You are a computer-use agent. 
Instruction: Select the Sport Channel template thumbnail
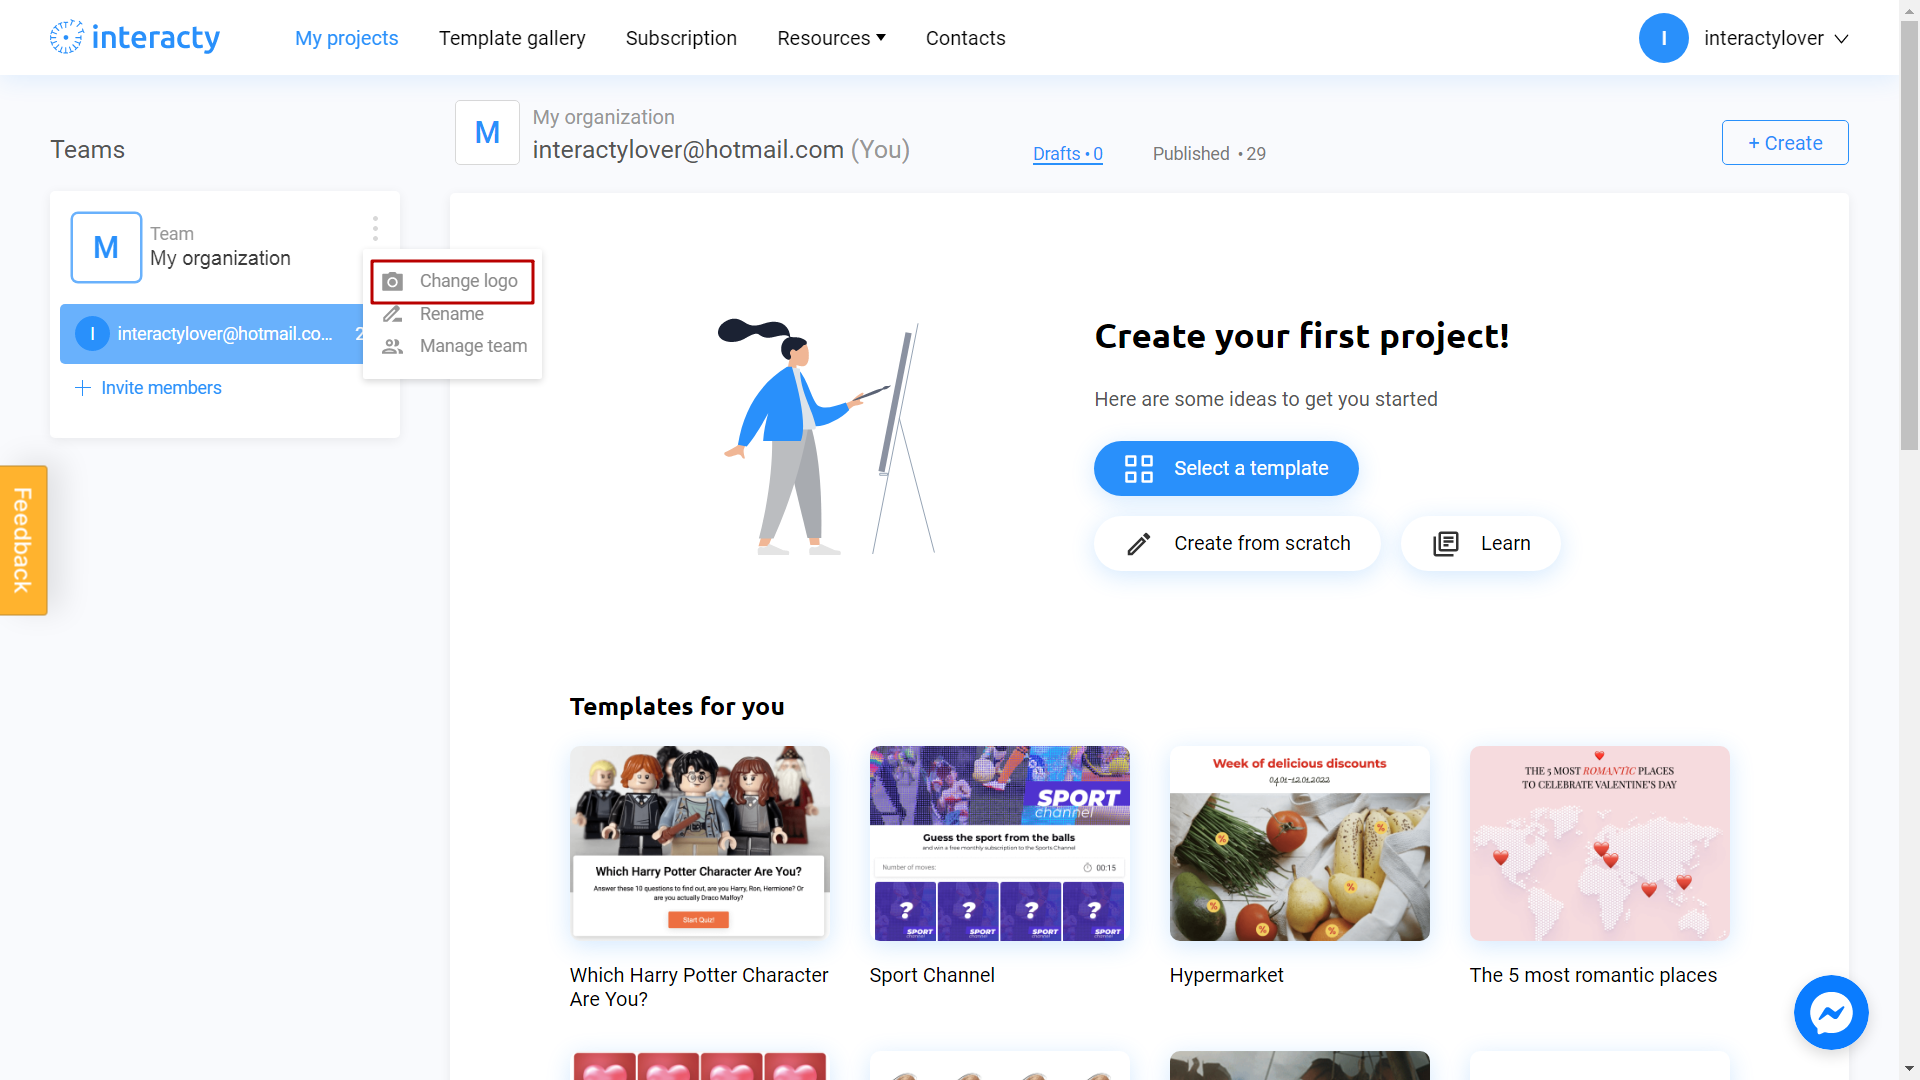(998, 843)
